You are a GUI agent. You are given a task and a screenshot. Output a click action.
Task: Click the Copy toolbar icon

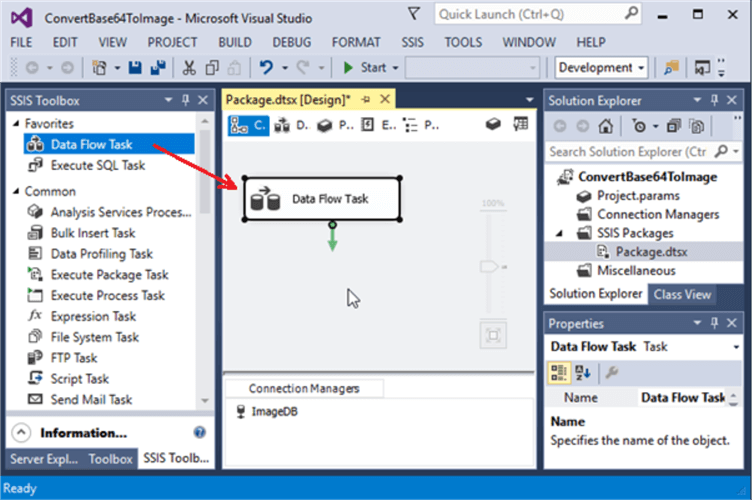pos(212,68)
